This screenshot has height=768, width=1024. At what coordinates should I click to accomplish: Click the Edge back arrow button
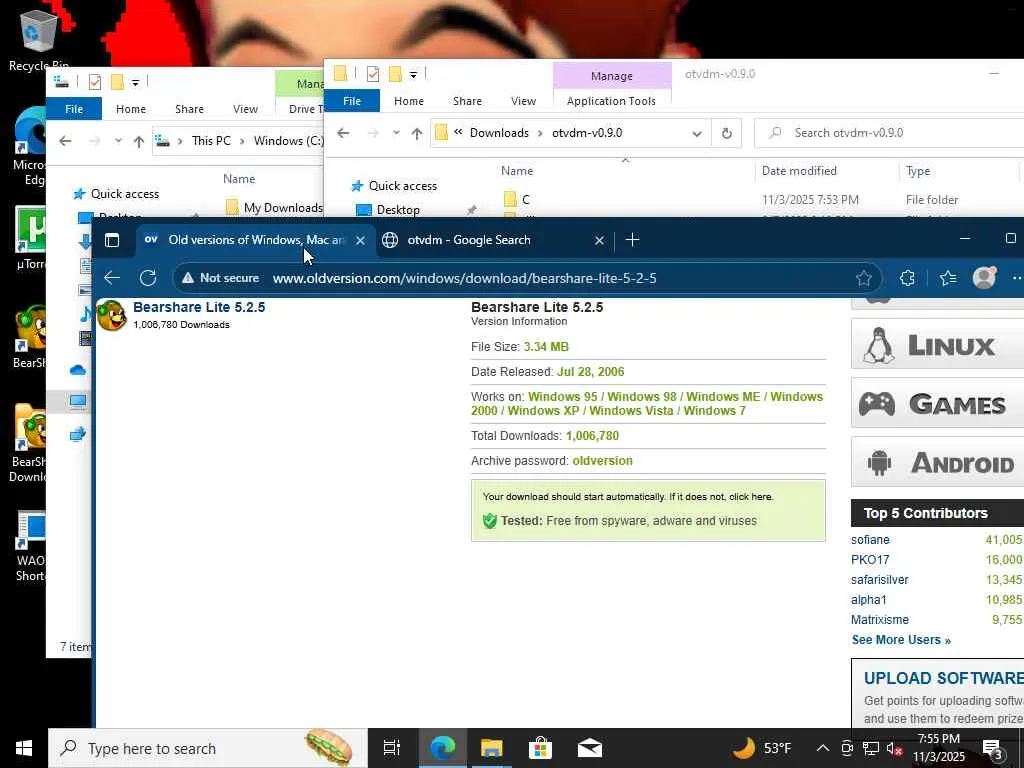pos(112,278)
